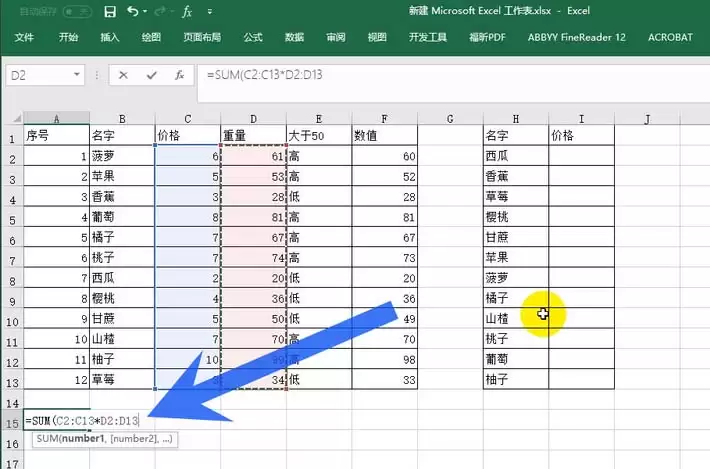Cancel formula entry with the X icon
The width and height of the screenshot is (710, 469).
point(123,75)
